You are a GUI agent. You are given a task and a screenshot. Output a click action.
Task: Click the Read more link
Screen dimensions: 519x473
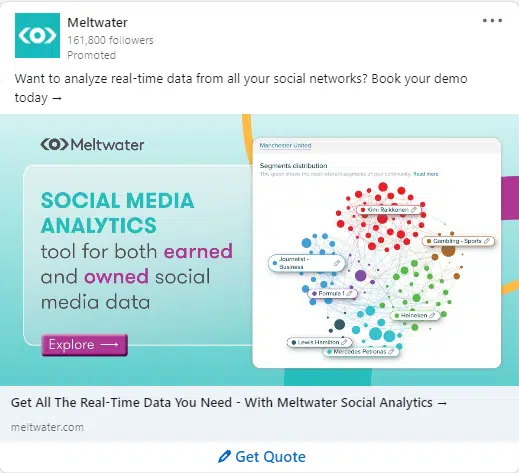[x=426, y=174]
